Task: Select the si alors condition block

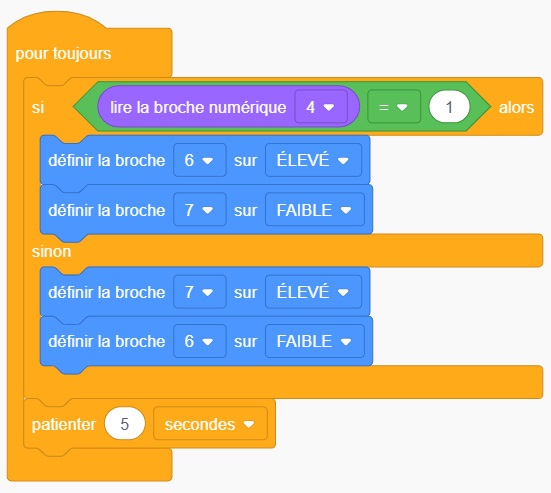Action: [x=38, y=107]
